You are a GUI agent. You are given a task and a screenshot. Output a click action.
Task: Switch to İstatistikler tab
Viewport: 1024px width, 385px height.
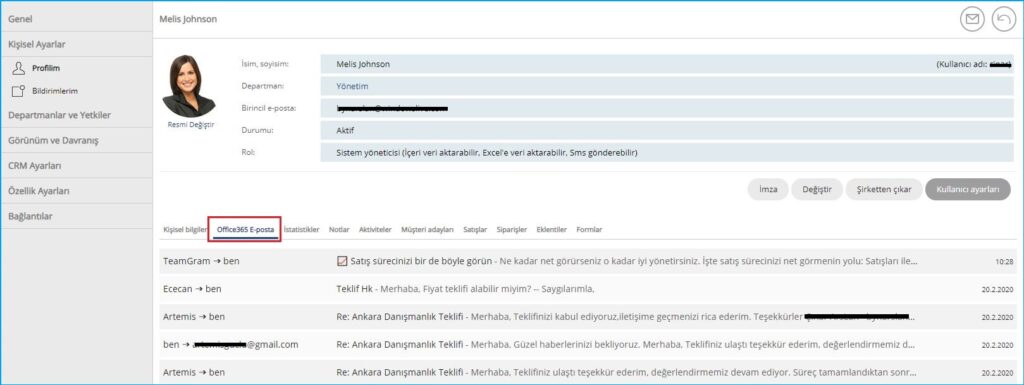point(302,230)
